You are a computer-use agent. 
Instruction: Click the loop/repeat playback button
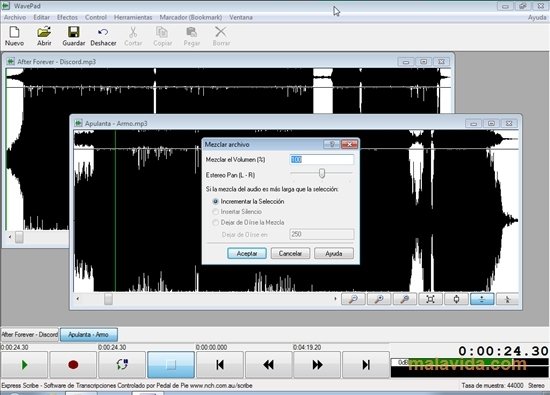point(122,365)
